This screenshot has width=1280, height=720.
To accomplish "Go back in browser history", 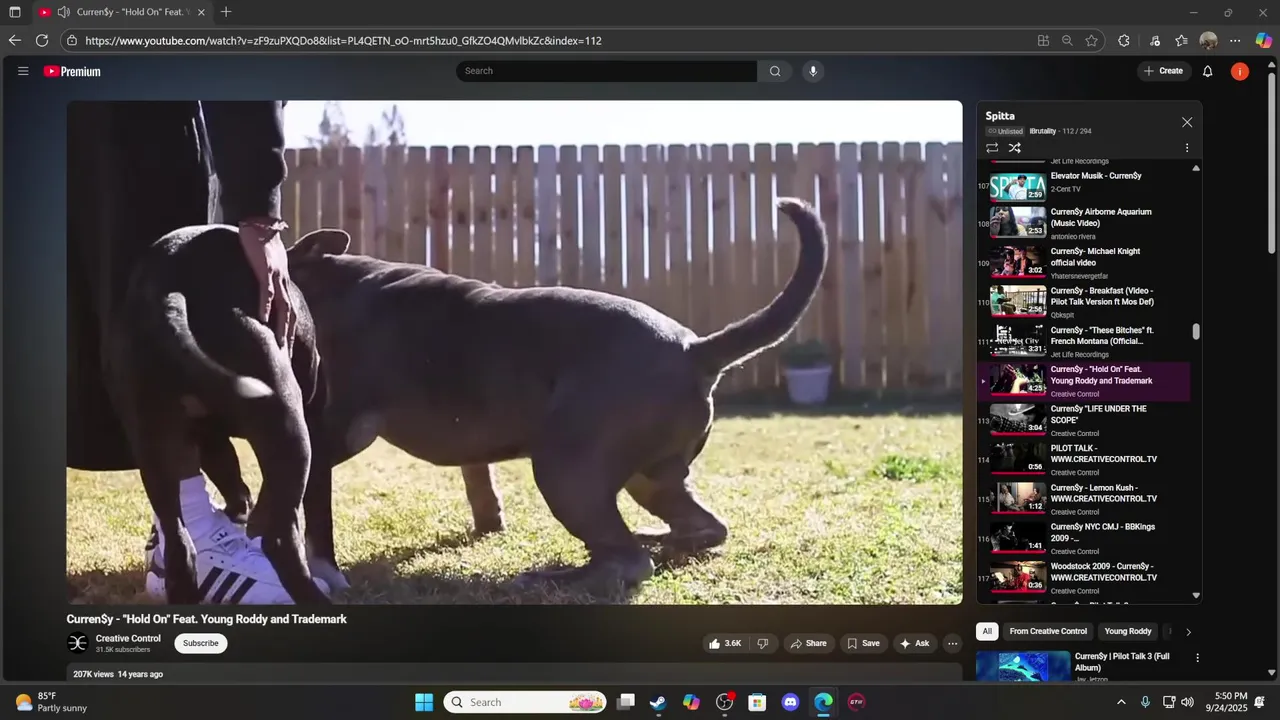I will pos(14,41).
